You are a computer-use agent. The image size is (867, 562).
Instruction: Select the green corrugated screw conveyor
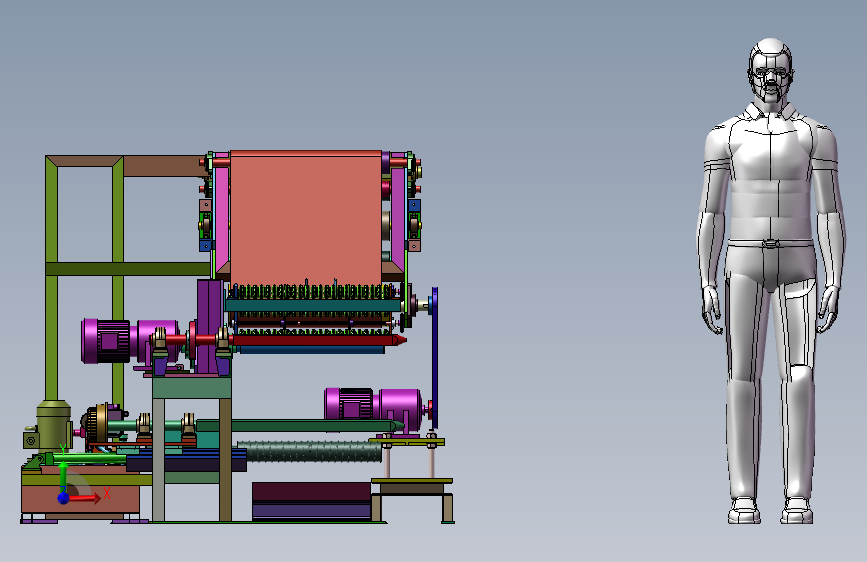[x=310, y=451]
